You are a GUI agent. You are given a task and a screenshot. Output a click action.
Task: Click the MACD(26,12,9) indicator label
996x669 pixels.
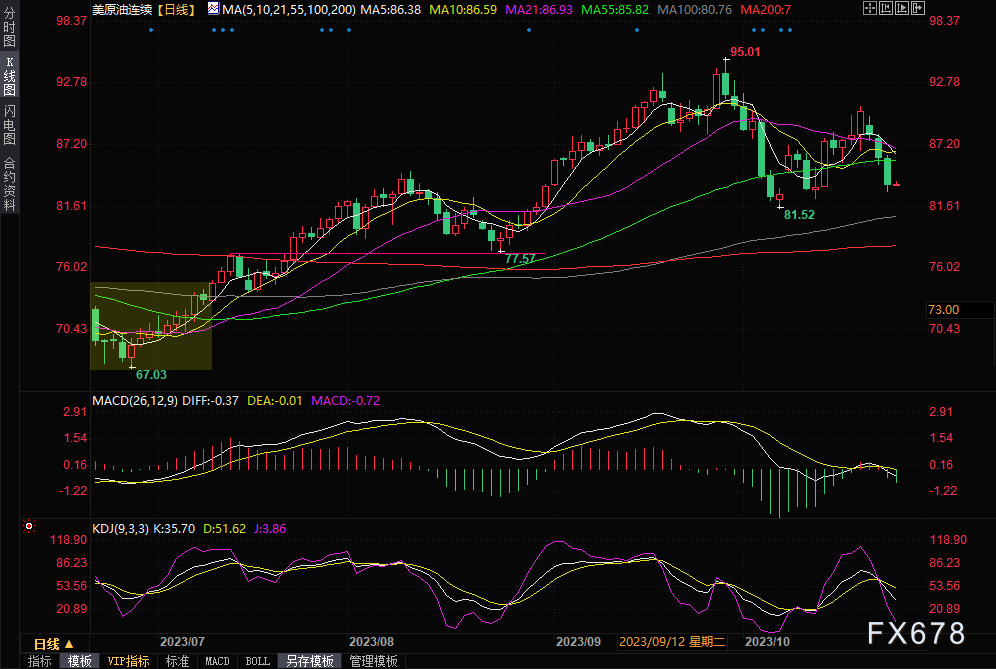pos(135,401)
